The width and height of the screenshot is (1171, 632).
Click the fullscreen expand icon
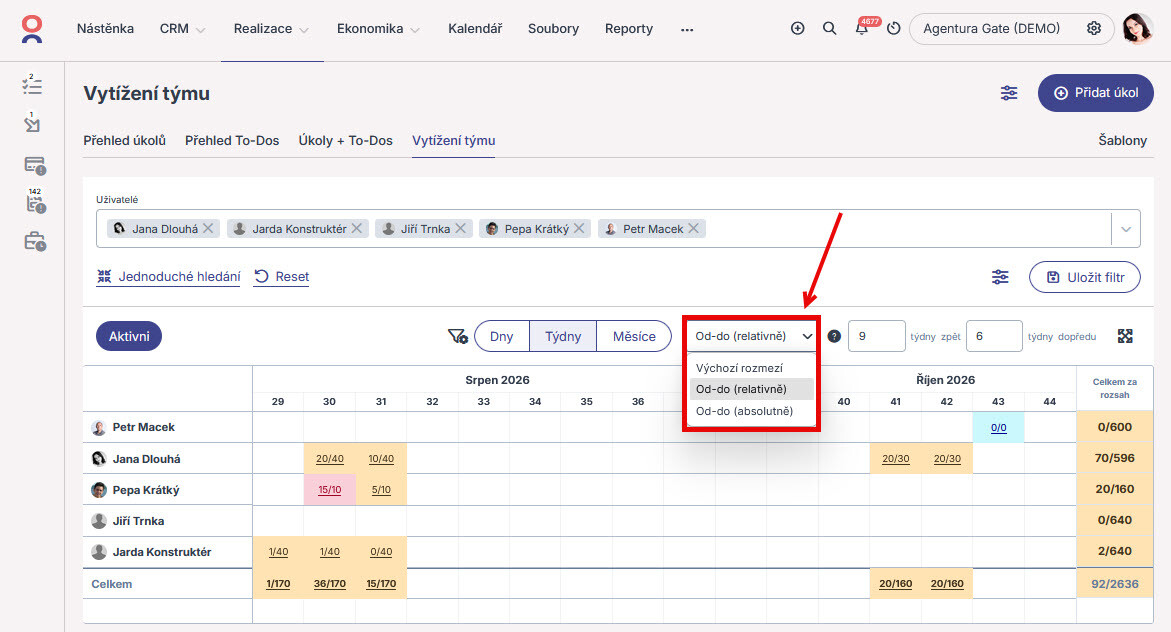pyautogui.click(x=1125, y=336)
